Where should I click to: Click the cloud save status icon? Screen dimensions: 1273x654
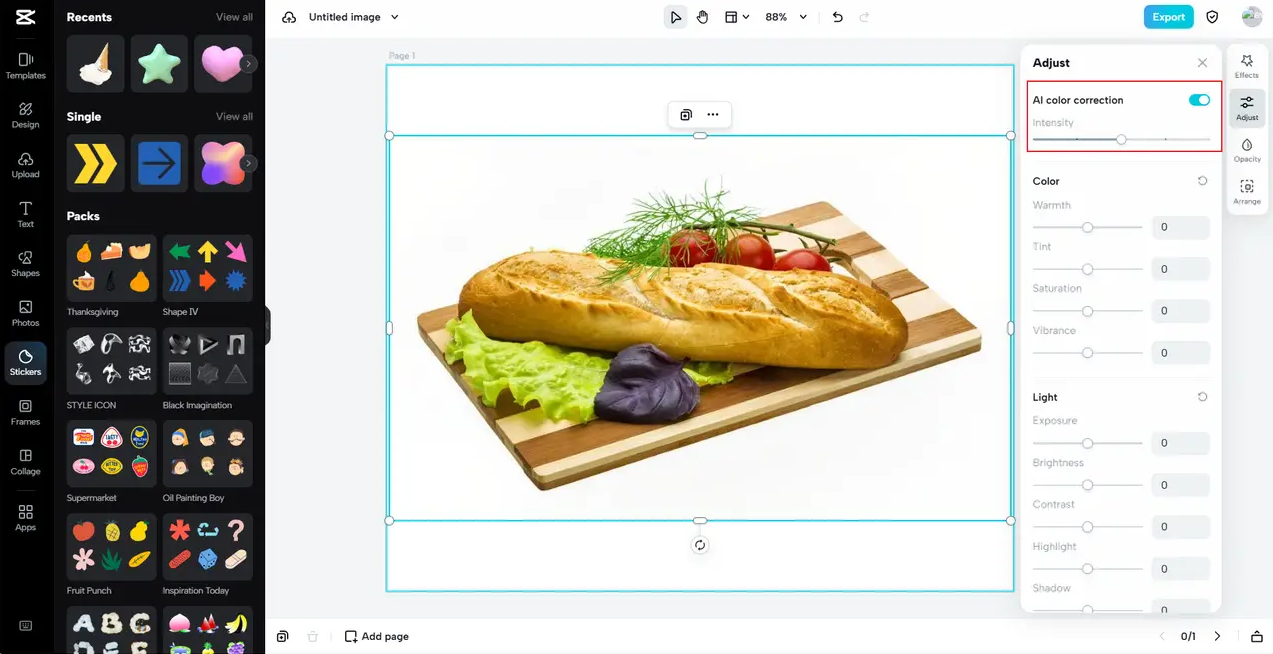click(290, 17)
